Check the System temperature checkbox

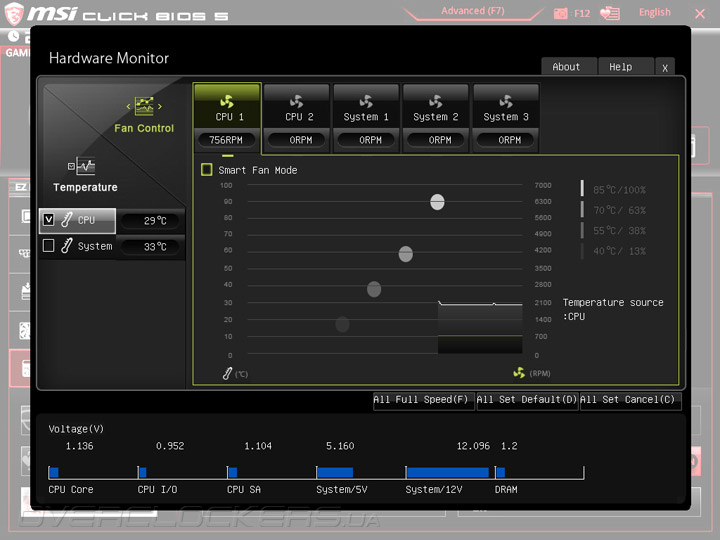coord(49,246)
